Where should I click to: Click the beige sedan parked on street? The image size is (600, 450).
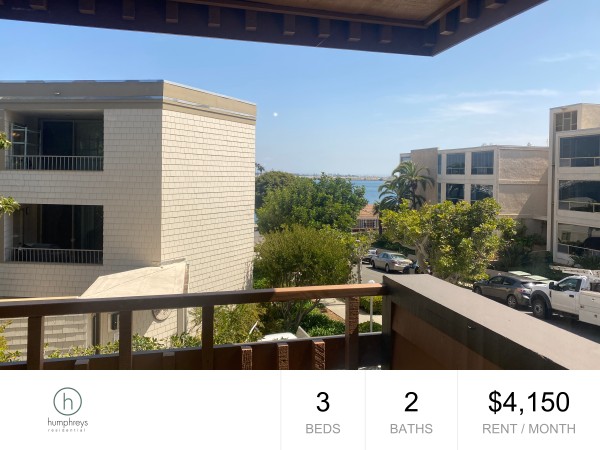pyautogui.click(x=392, y=262)
